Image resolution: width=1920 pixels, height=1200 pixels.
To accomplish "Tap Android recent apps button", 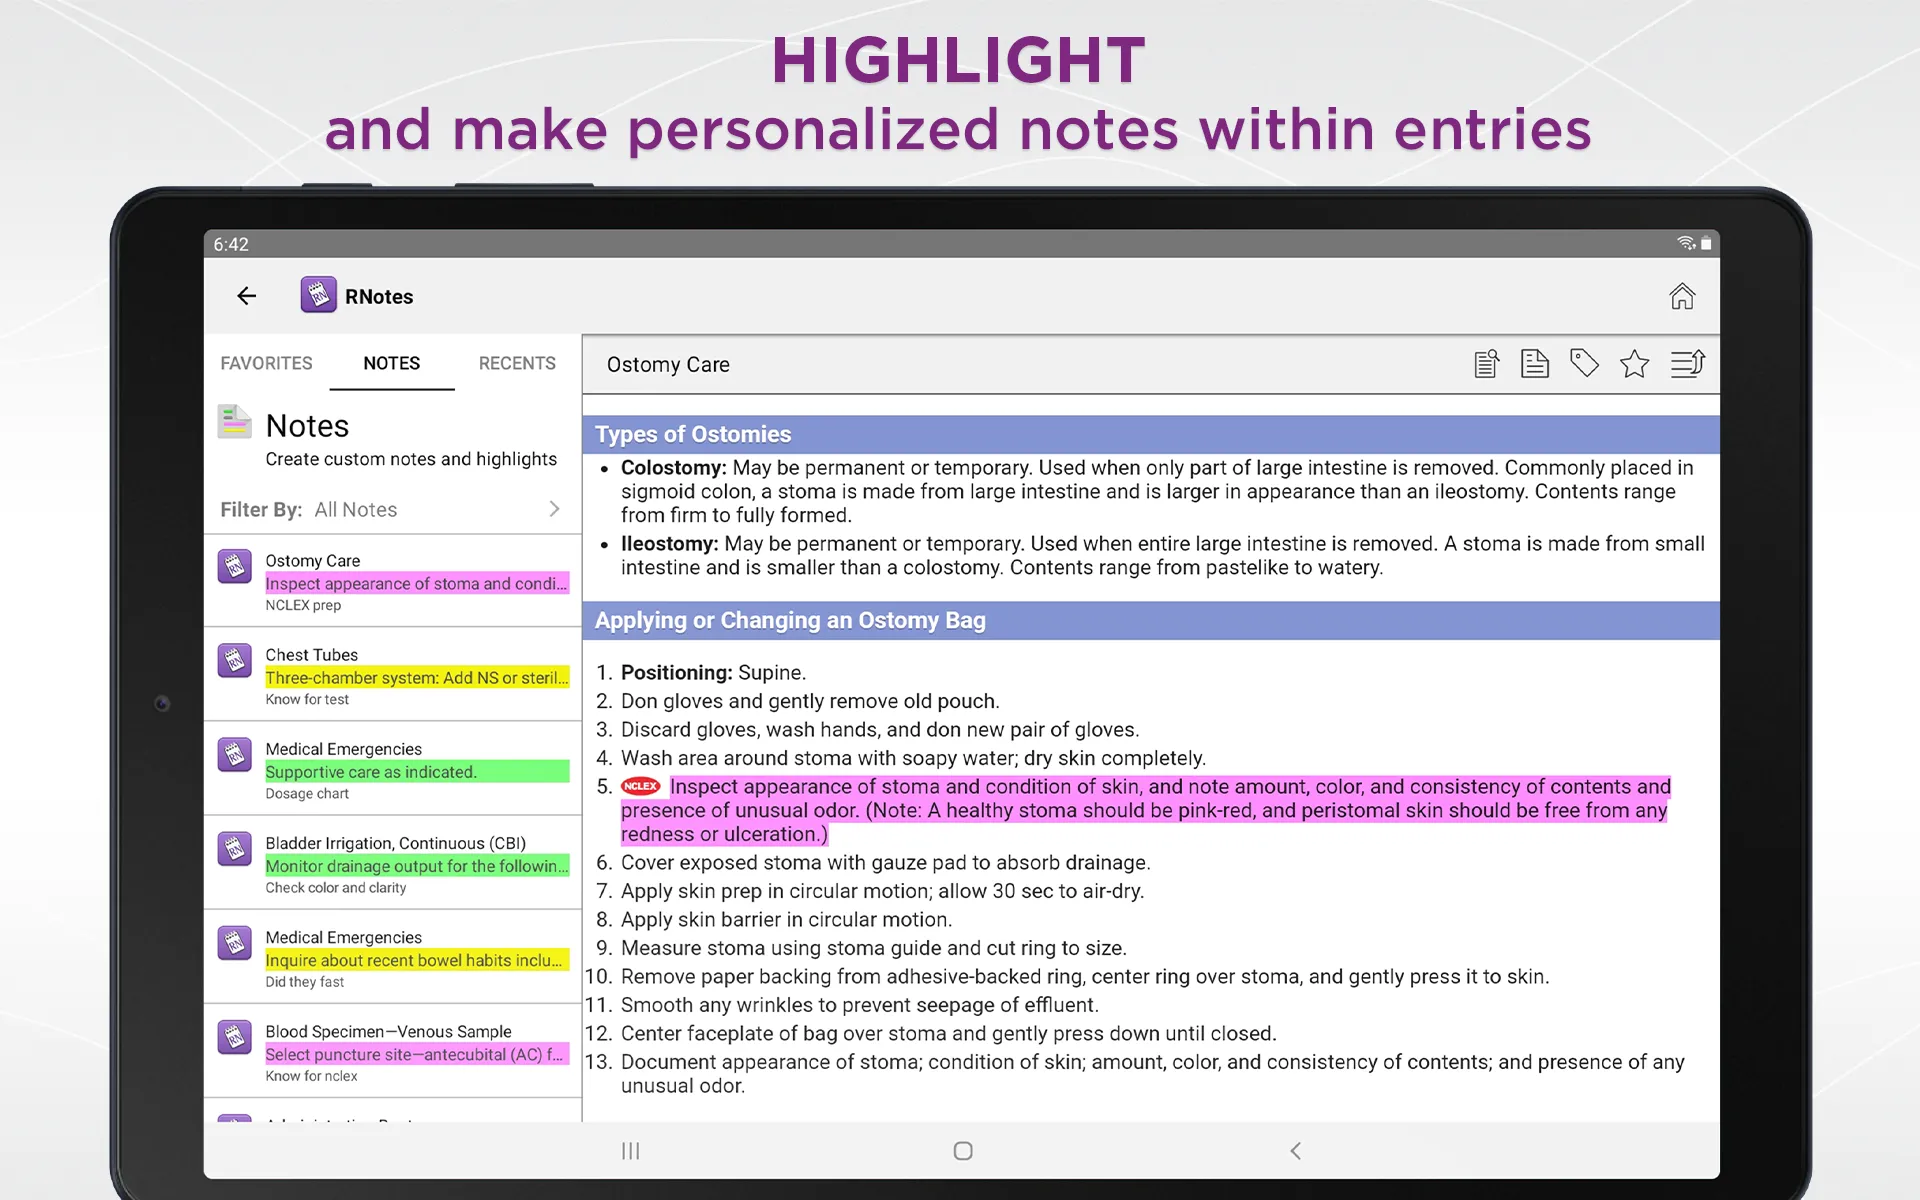I will (x=630, y=1151).
